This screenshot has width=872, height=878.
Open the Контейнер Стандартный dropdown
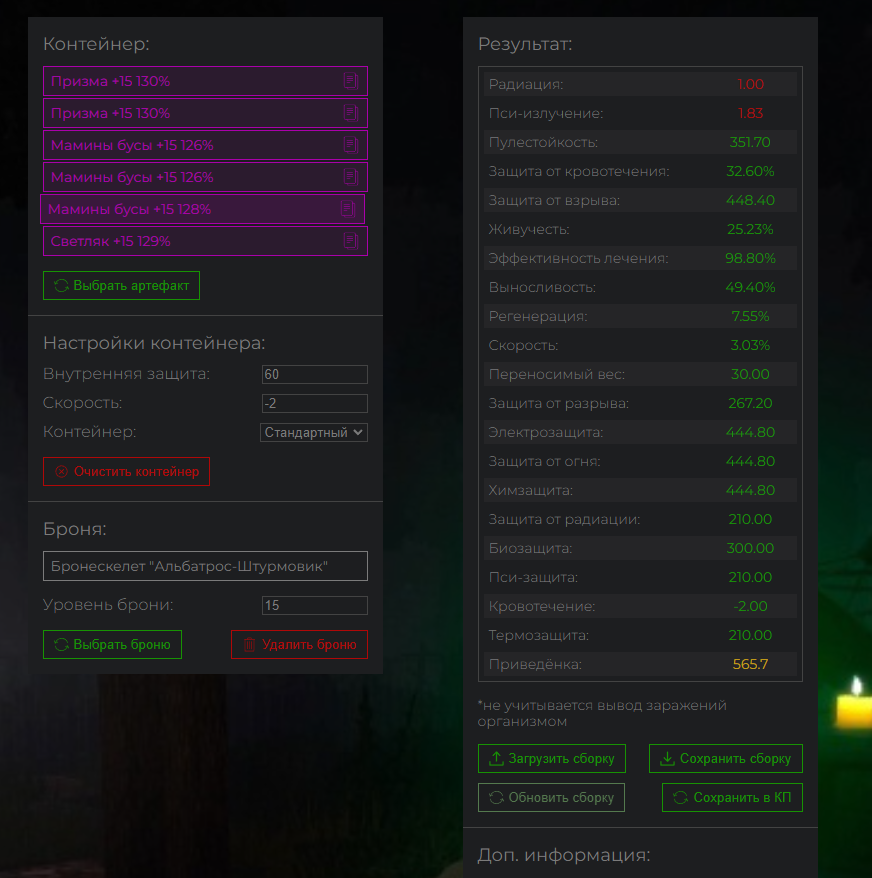pos(314,432)
